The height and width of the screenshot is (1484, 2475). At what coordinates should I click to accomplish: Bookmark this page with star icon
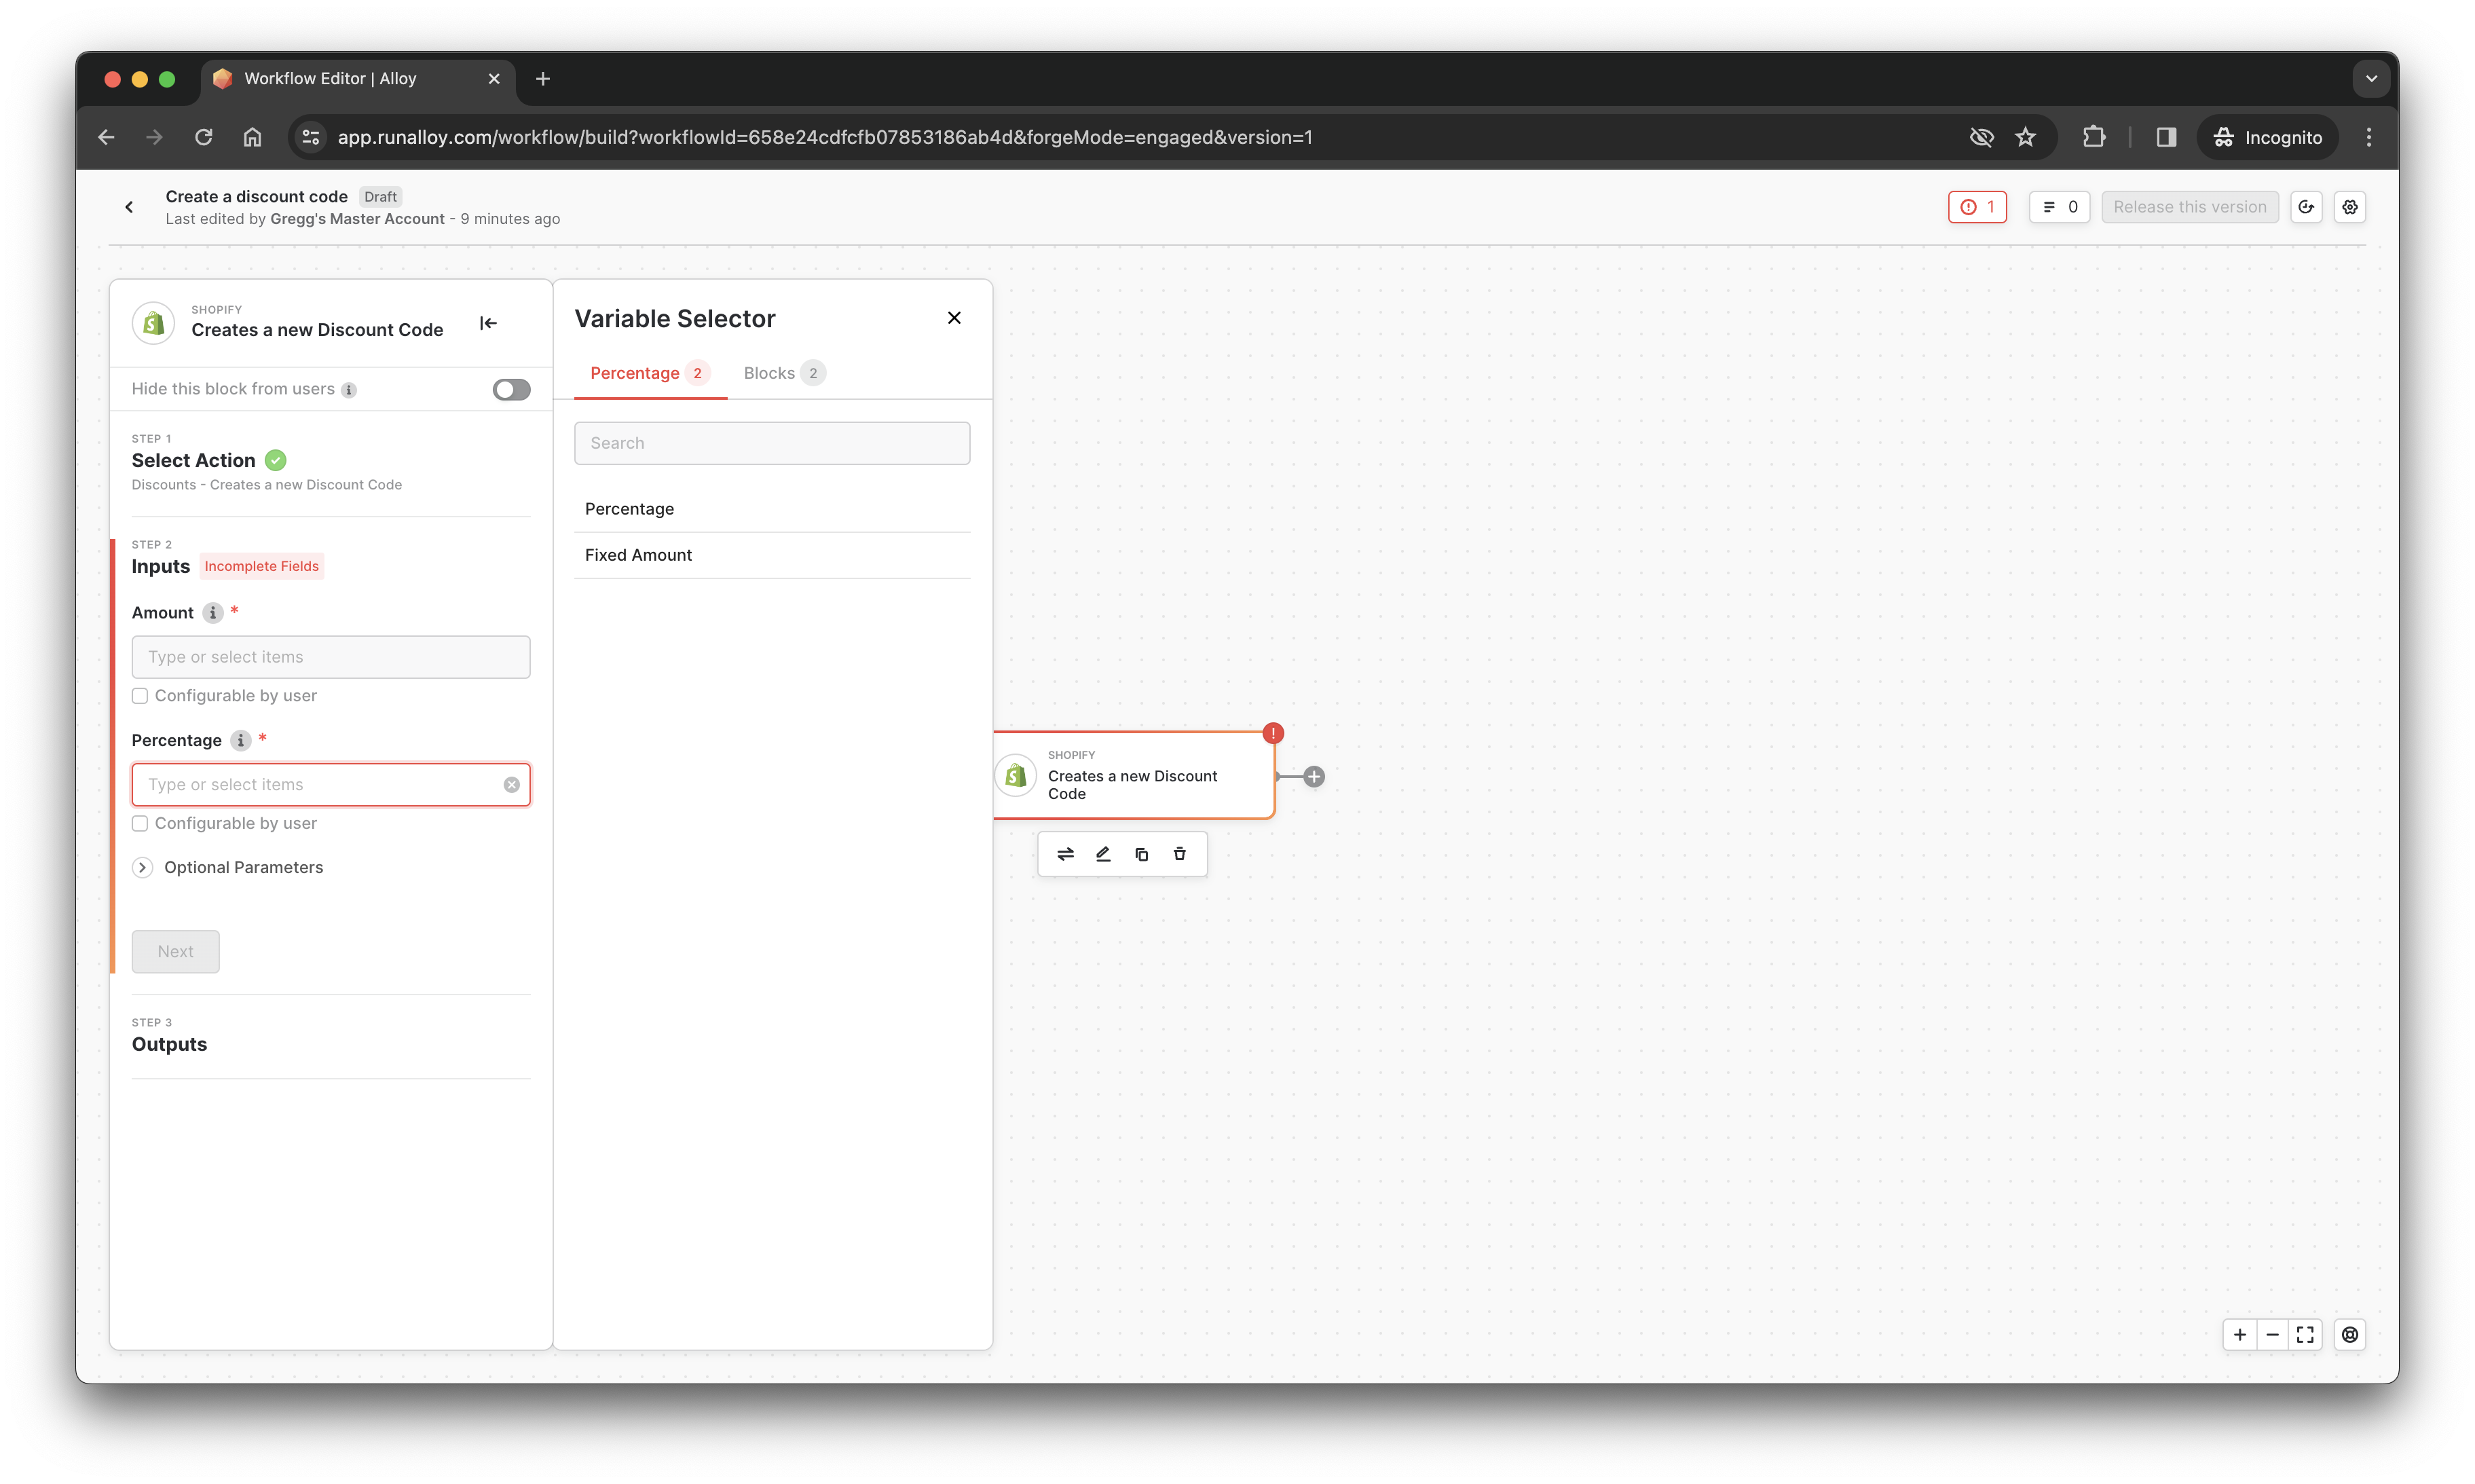click(x=2025, y=137)
